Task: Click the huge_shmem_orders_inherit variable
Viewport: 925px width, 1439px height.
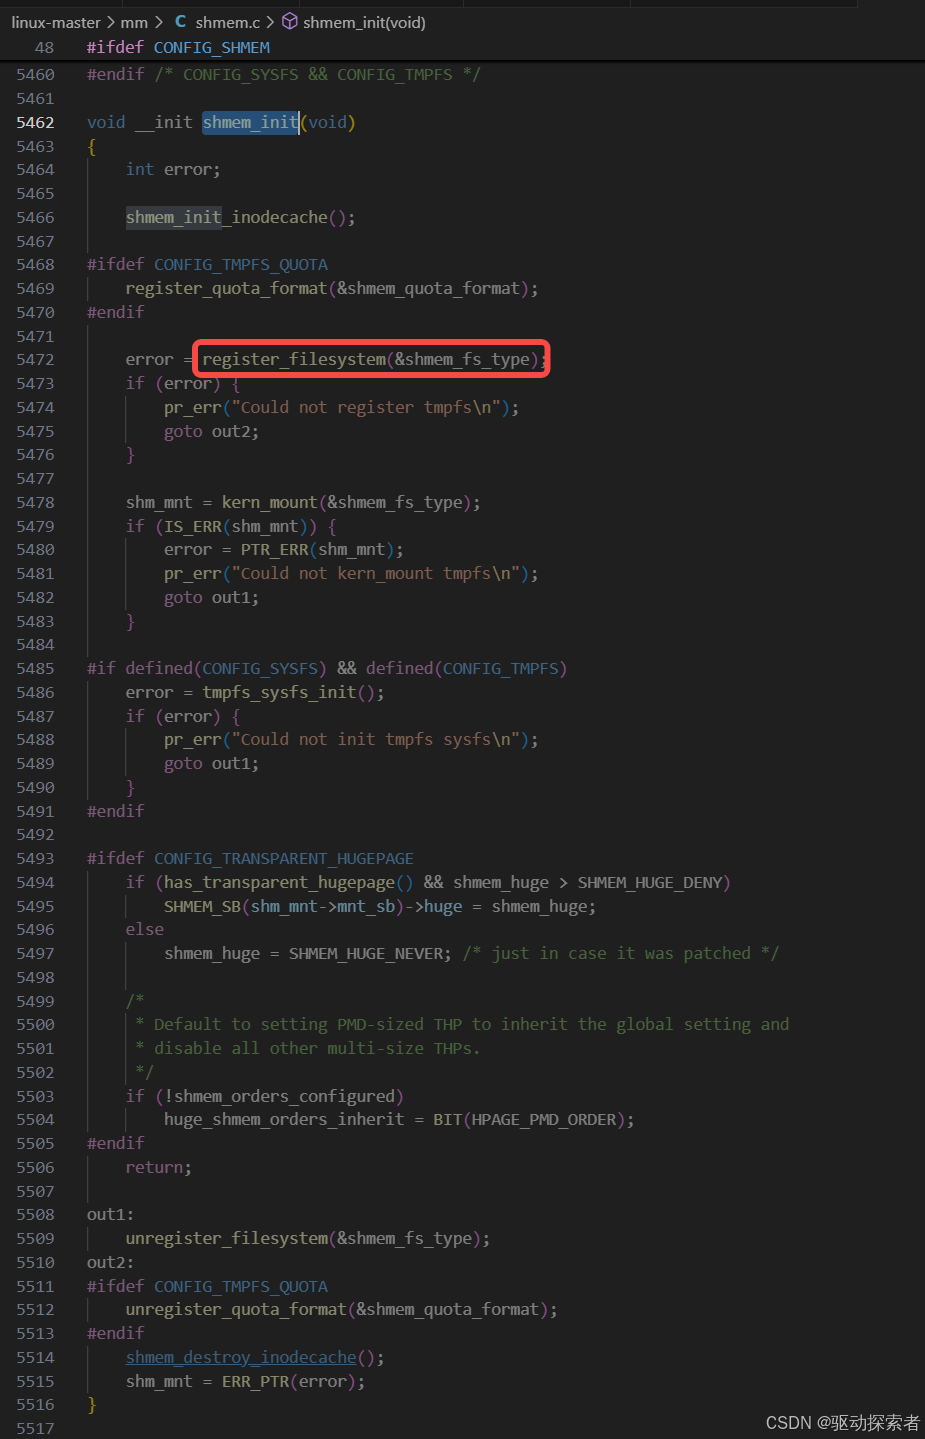Action: click(284, 1119)
